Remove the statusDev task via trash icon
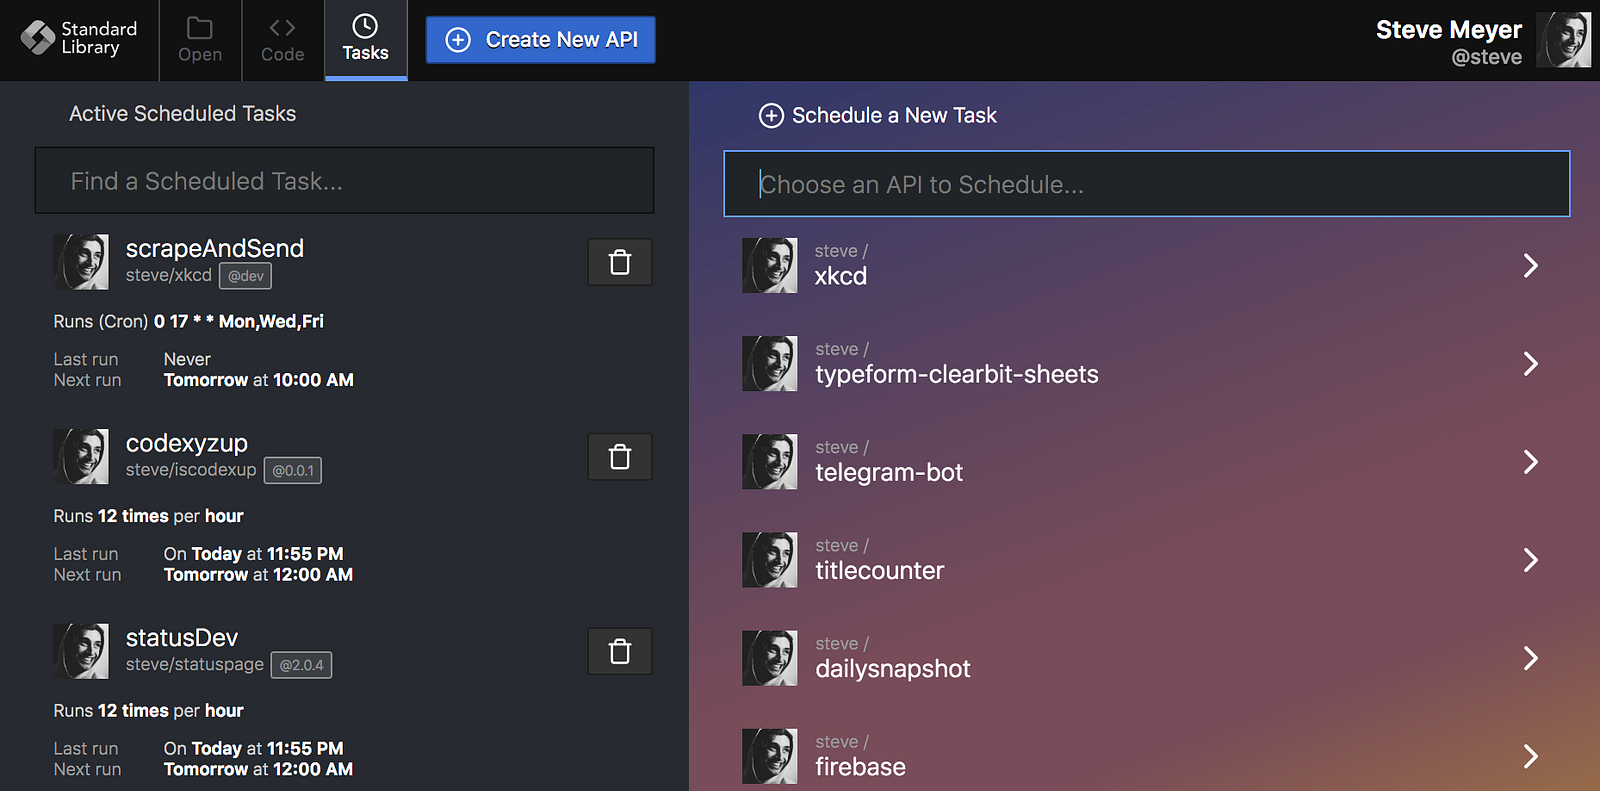Viewport: 1600px width, 791px height. tap(620, 651)
